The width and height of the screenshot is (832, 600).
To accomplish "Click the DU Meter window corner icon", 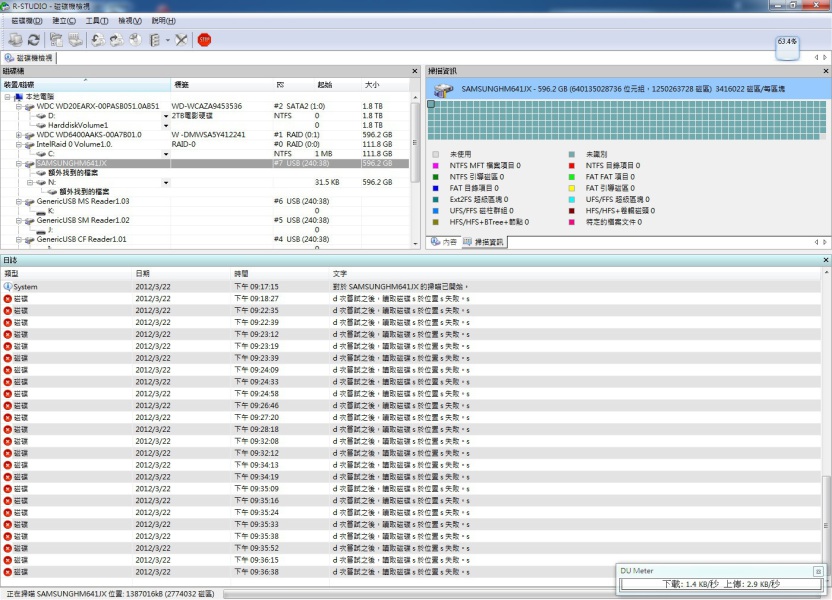I will [818, 571].
